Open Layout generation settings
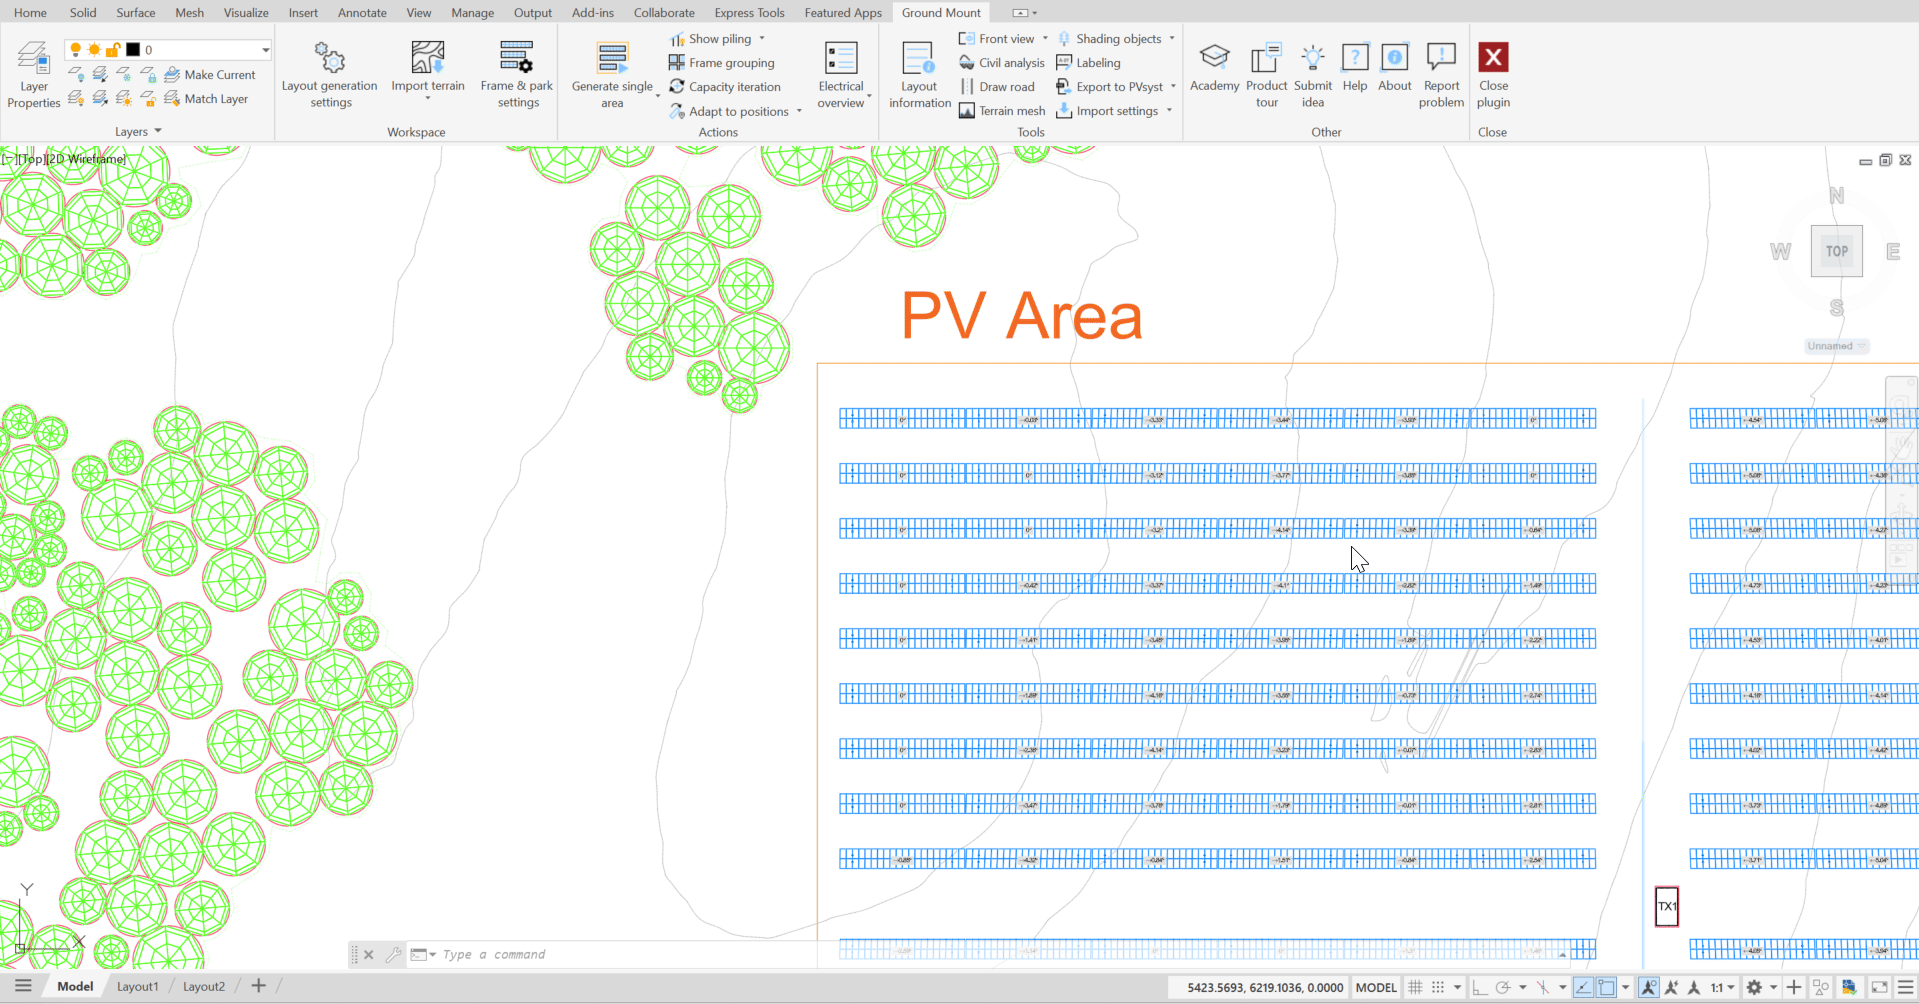The image size is (1919, 1004). pos(330,74)
